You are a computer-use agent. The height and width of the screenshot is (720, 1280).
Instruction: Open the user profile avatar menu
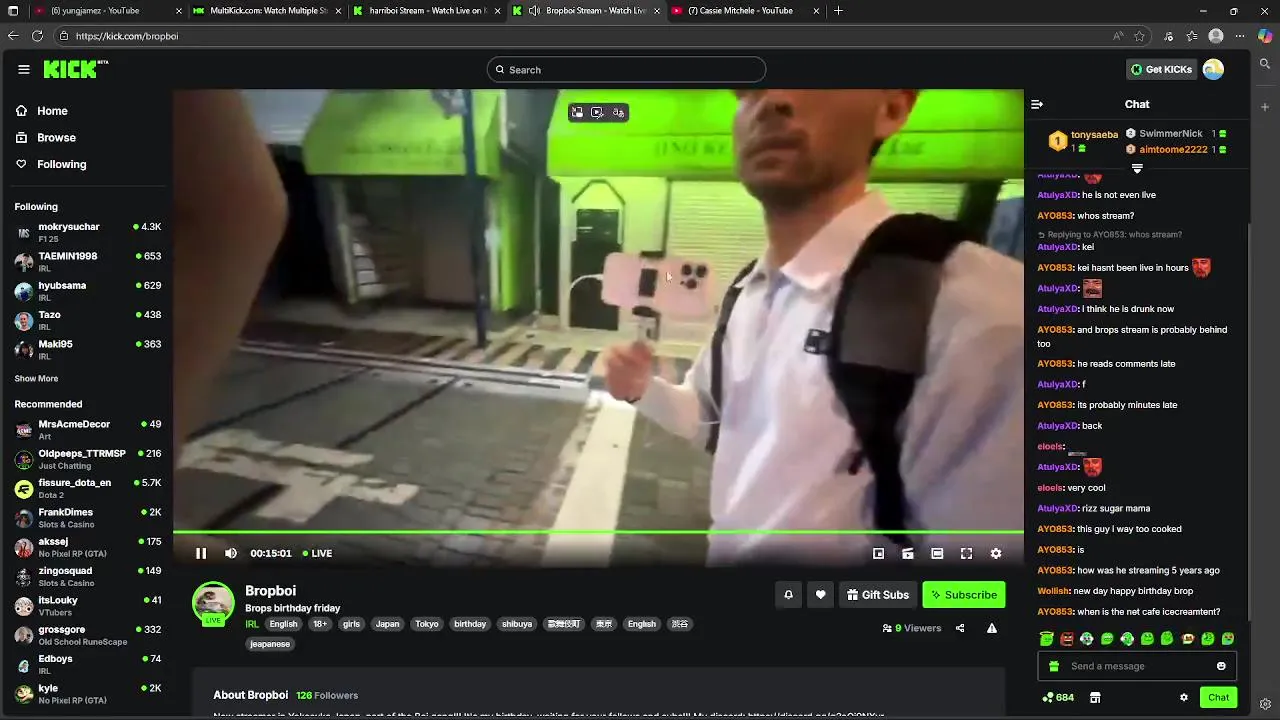pos(1213,69)
